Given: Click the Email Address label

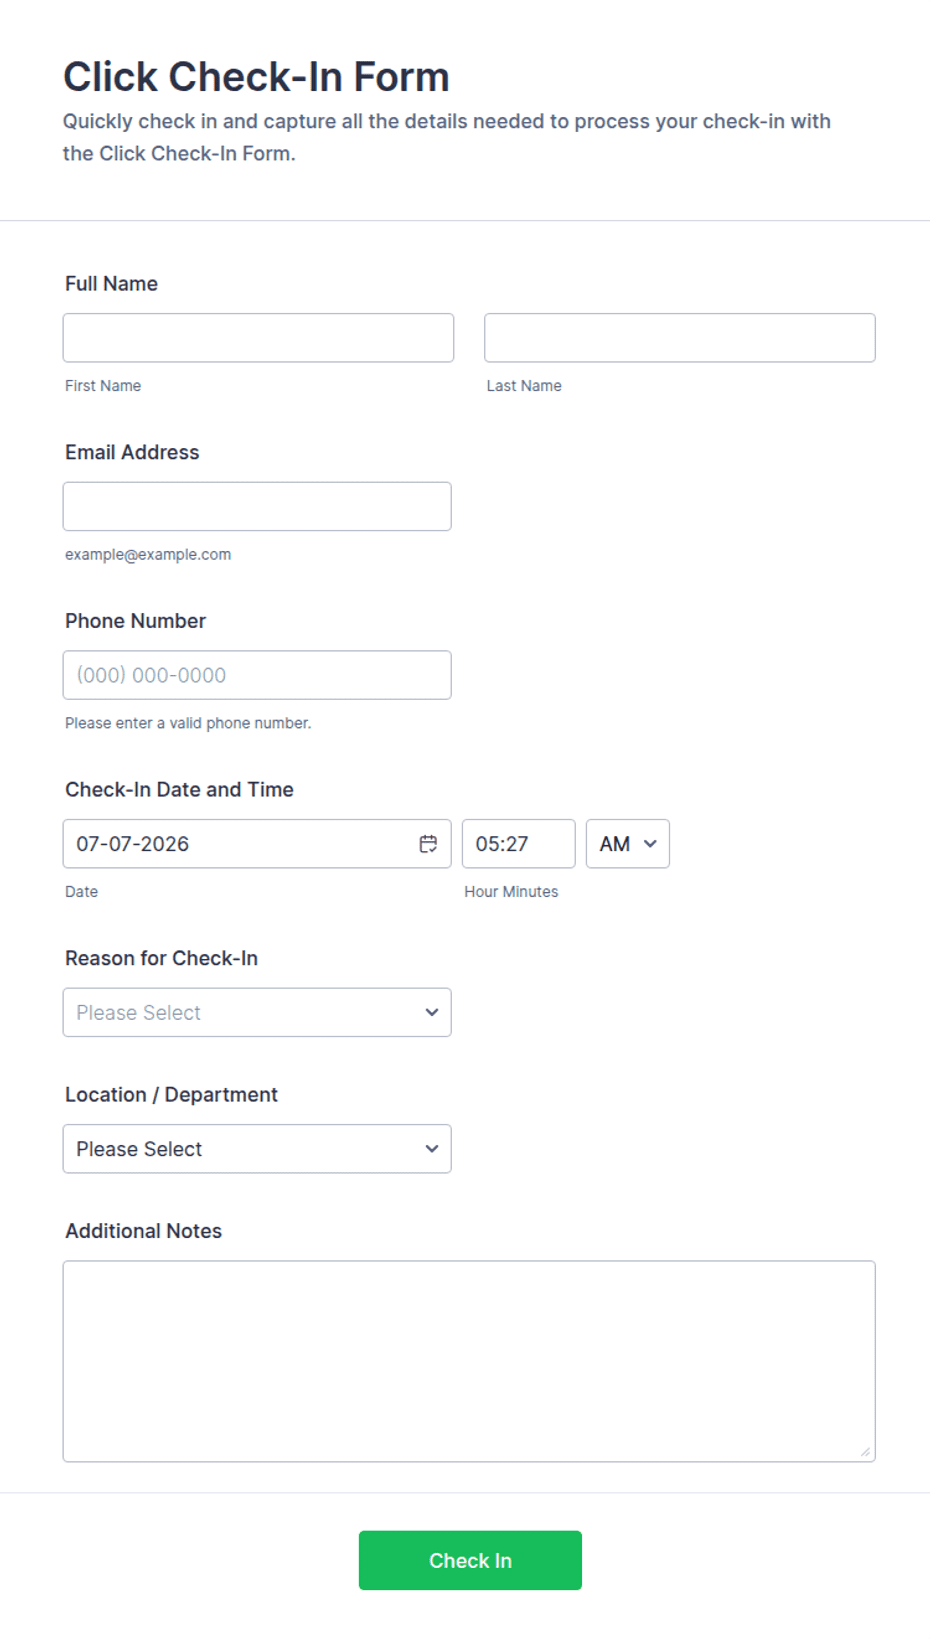Looking at the screenshot, I should (x=132, y=452).
